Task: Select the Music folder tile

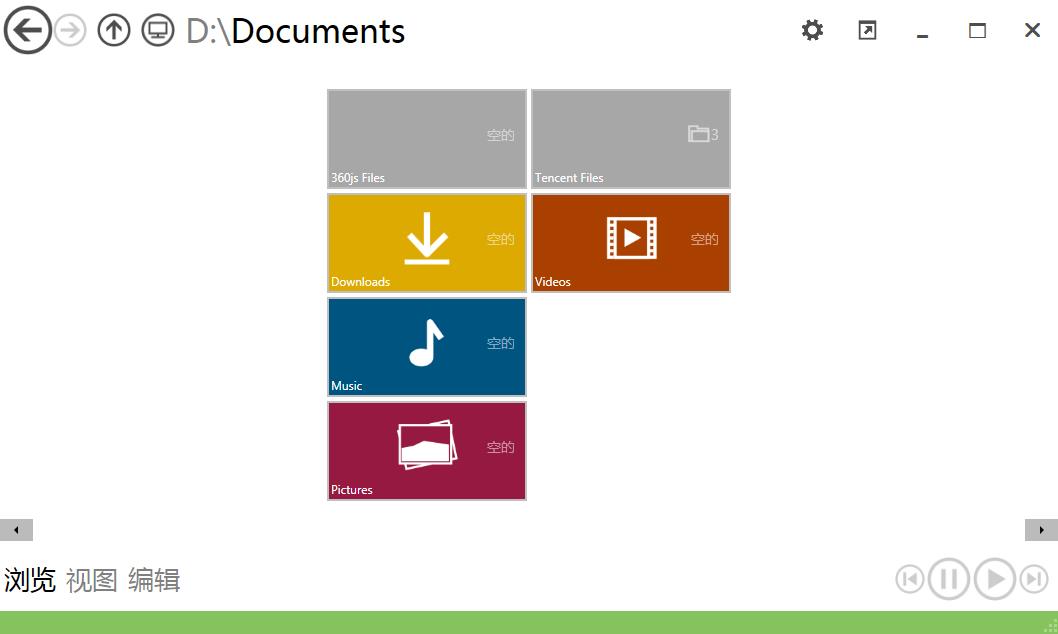Action: pyautogui.click(x=427, y=347)
